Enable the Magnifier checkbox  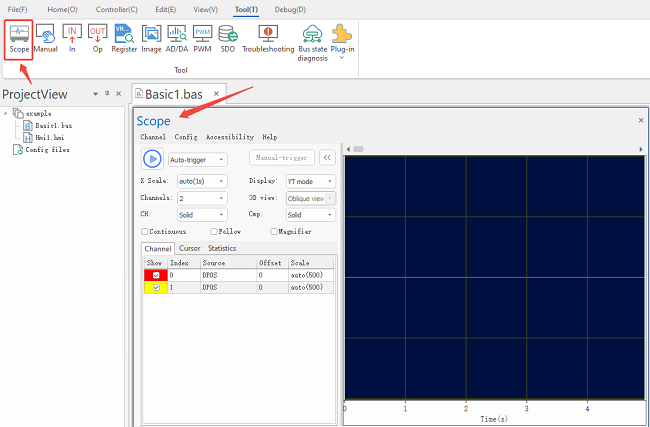274,231
